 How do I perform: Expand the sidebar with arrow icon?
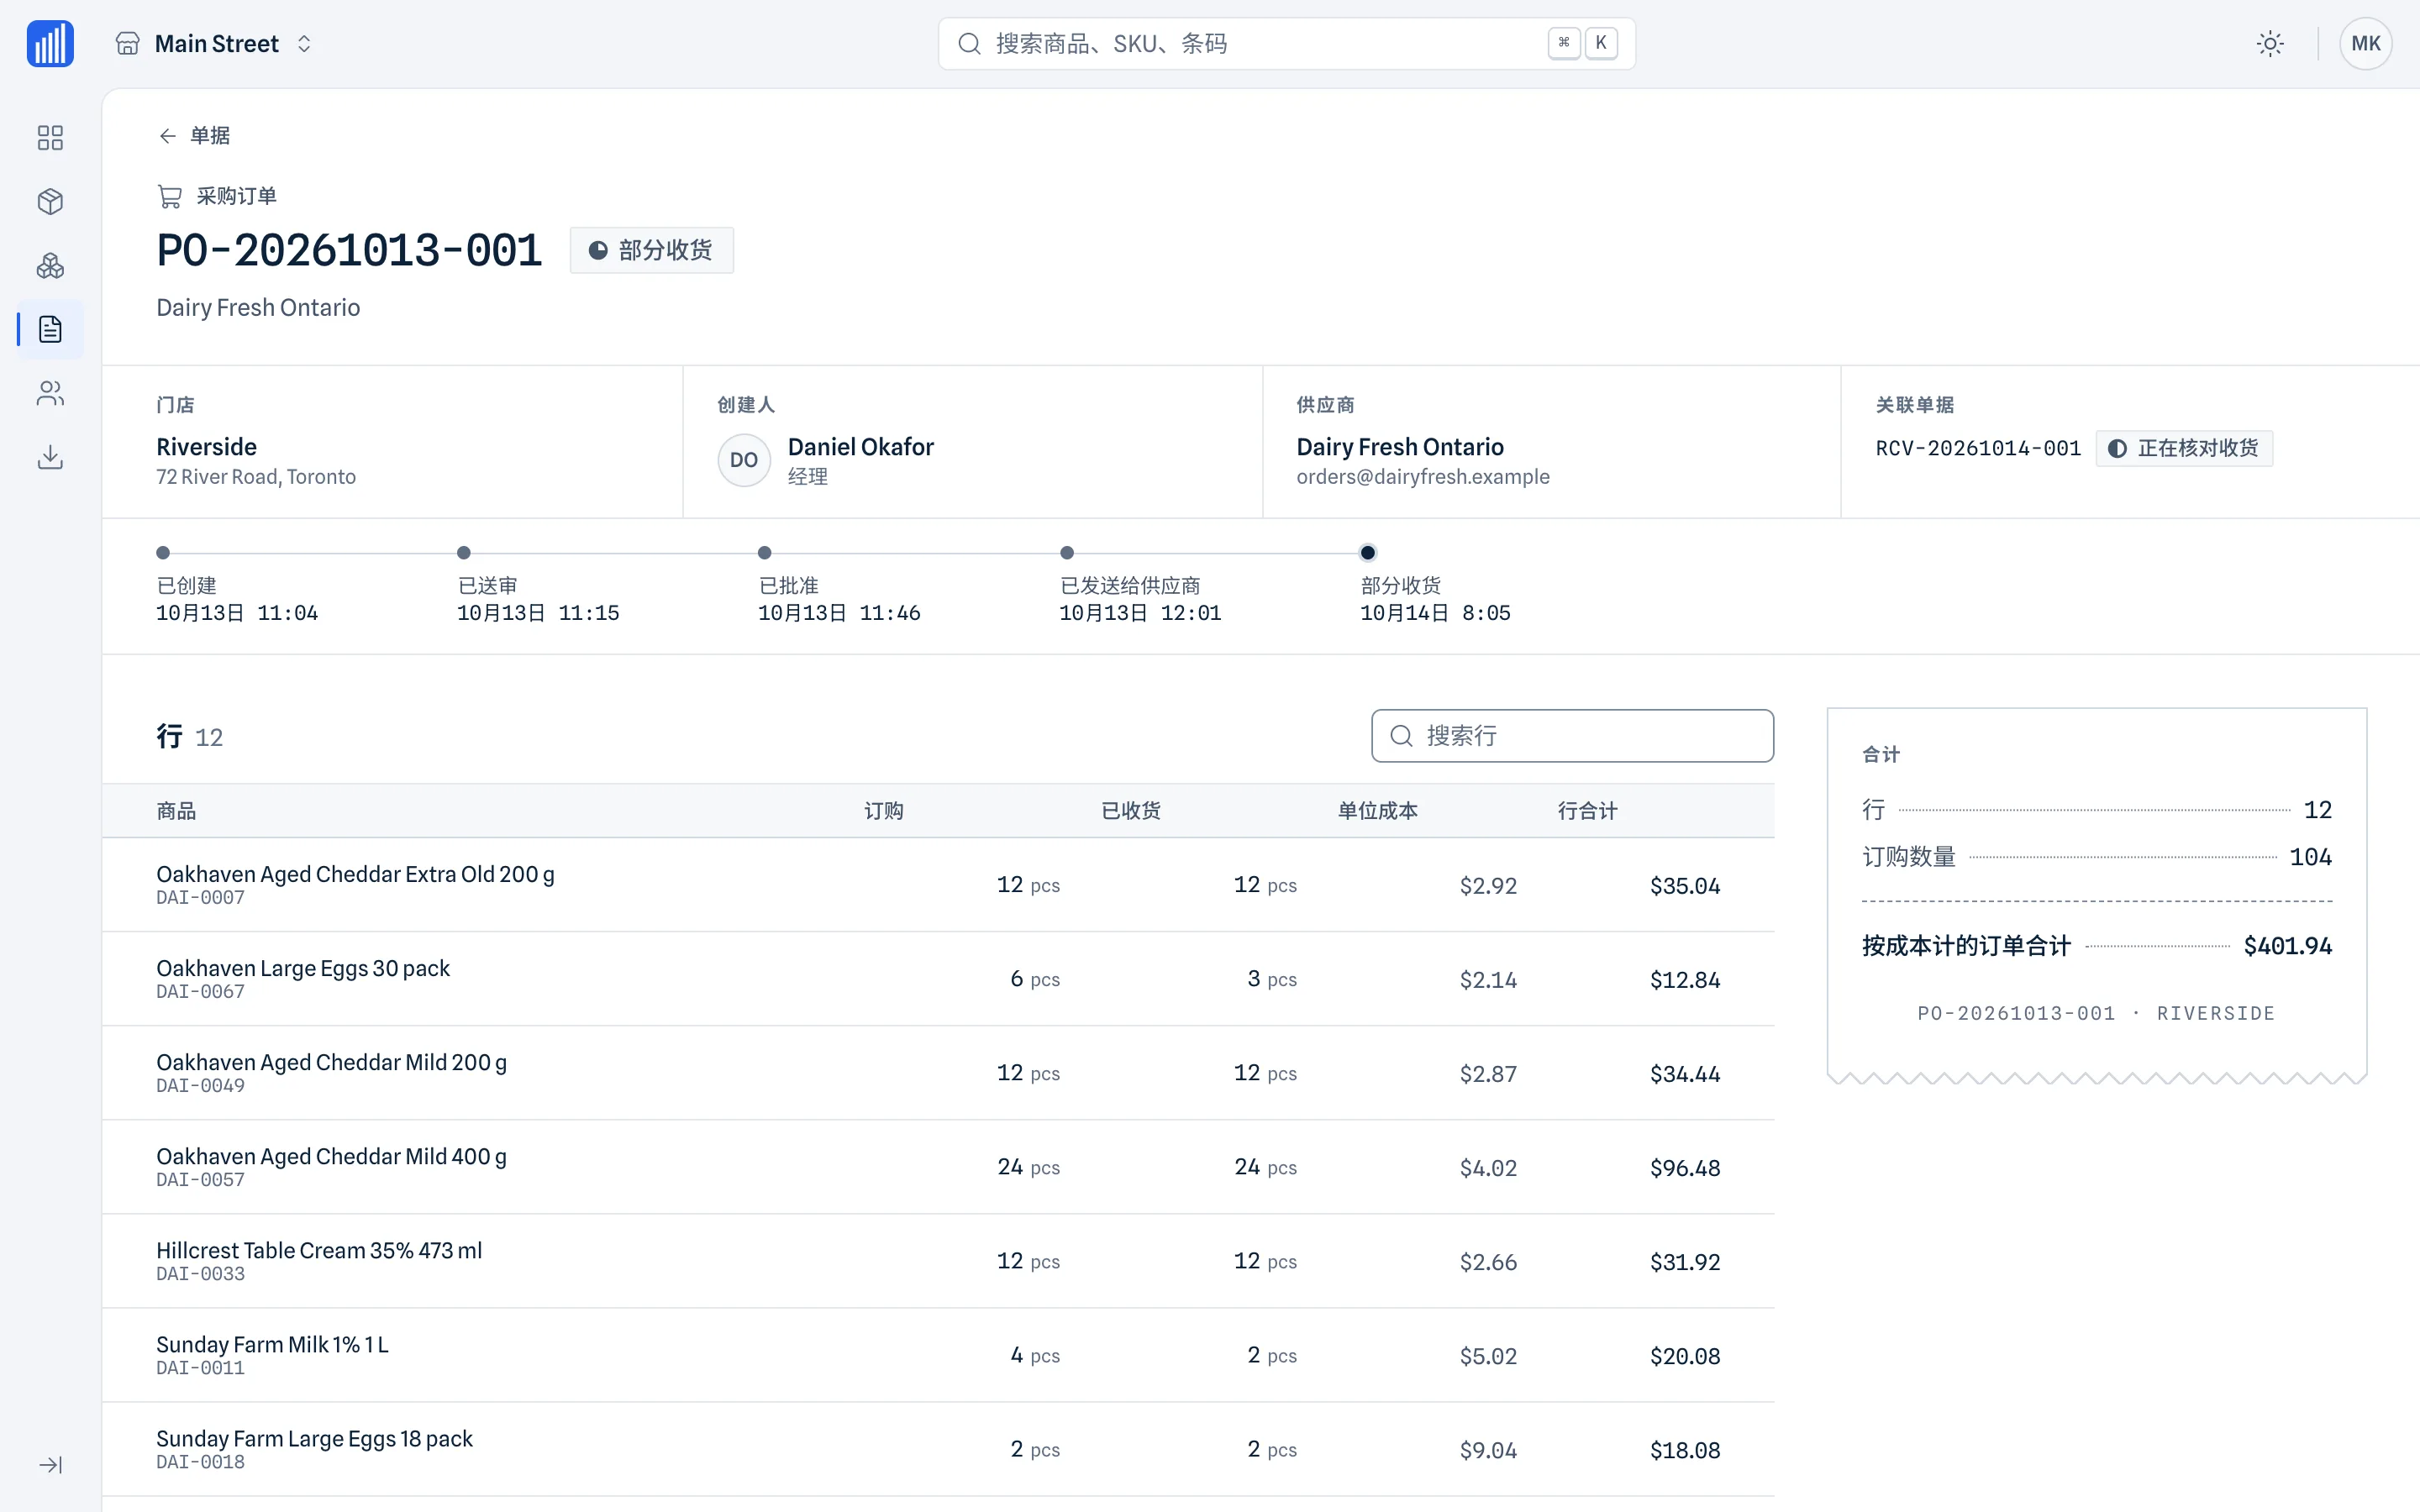pos(50,1464)
